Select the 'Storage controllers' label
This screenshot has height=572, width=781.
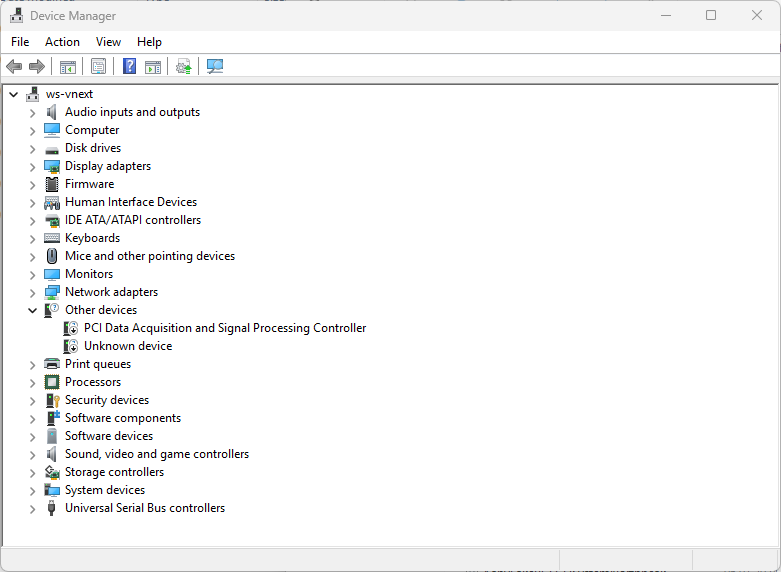(114, 472)
